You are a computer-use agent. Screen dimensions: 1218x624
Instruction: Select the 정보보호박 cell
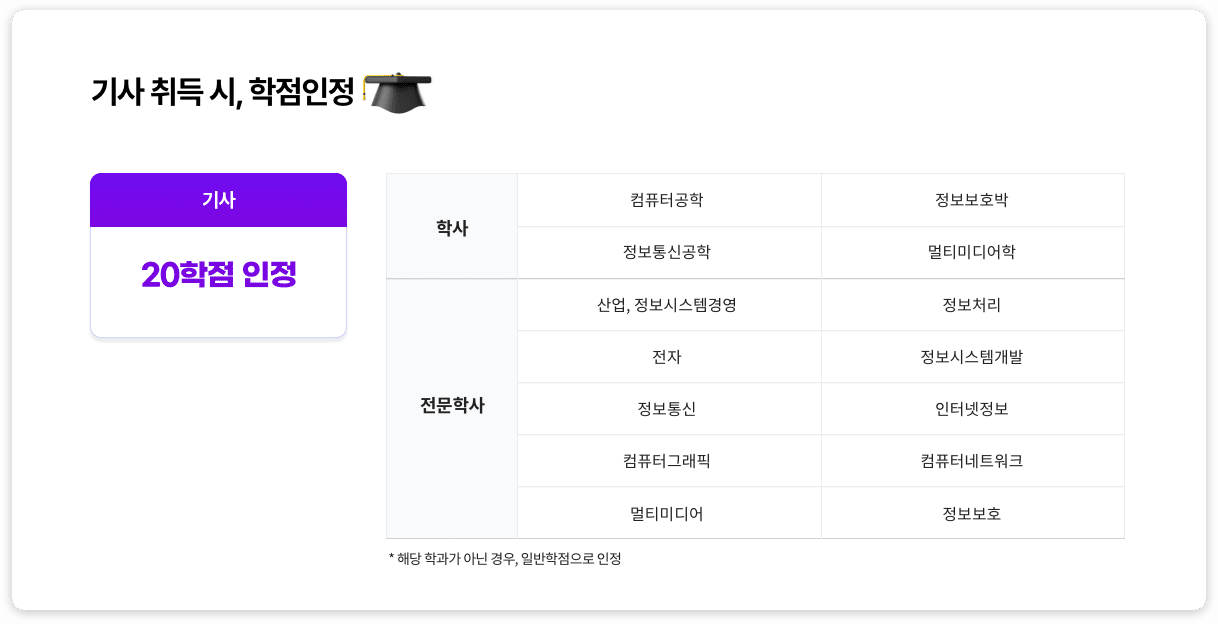[971, 200]
